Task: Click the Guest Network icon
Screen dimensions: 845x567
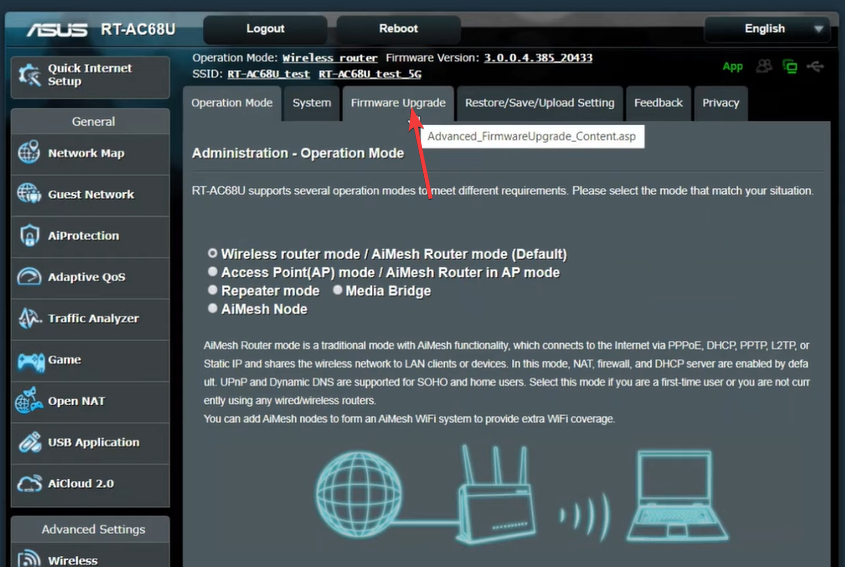Action: [29, 193]
